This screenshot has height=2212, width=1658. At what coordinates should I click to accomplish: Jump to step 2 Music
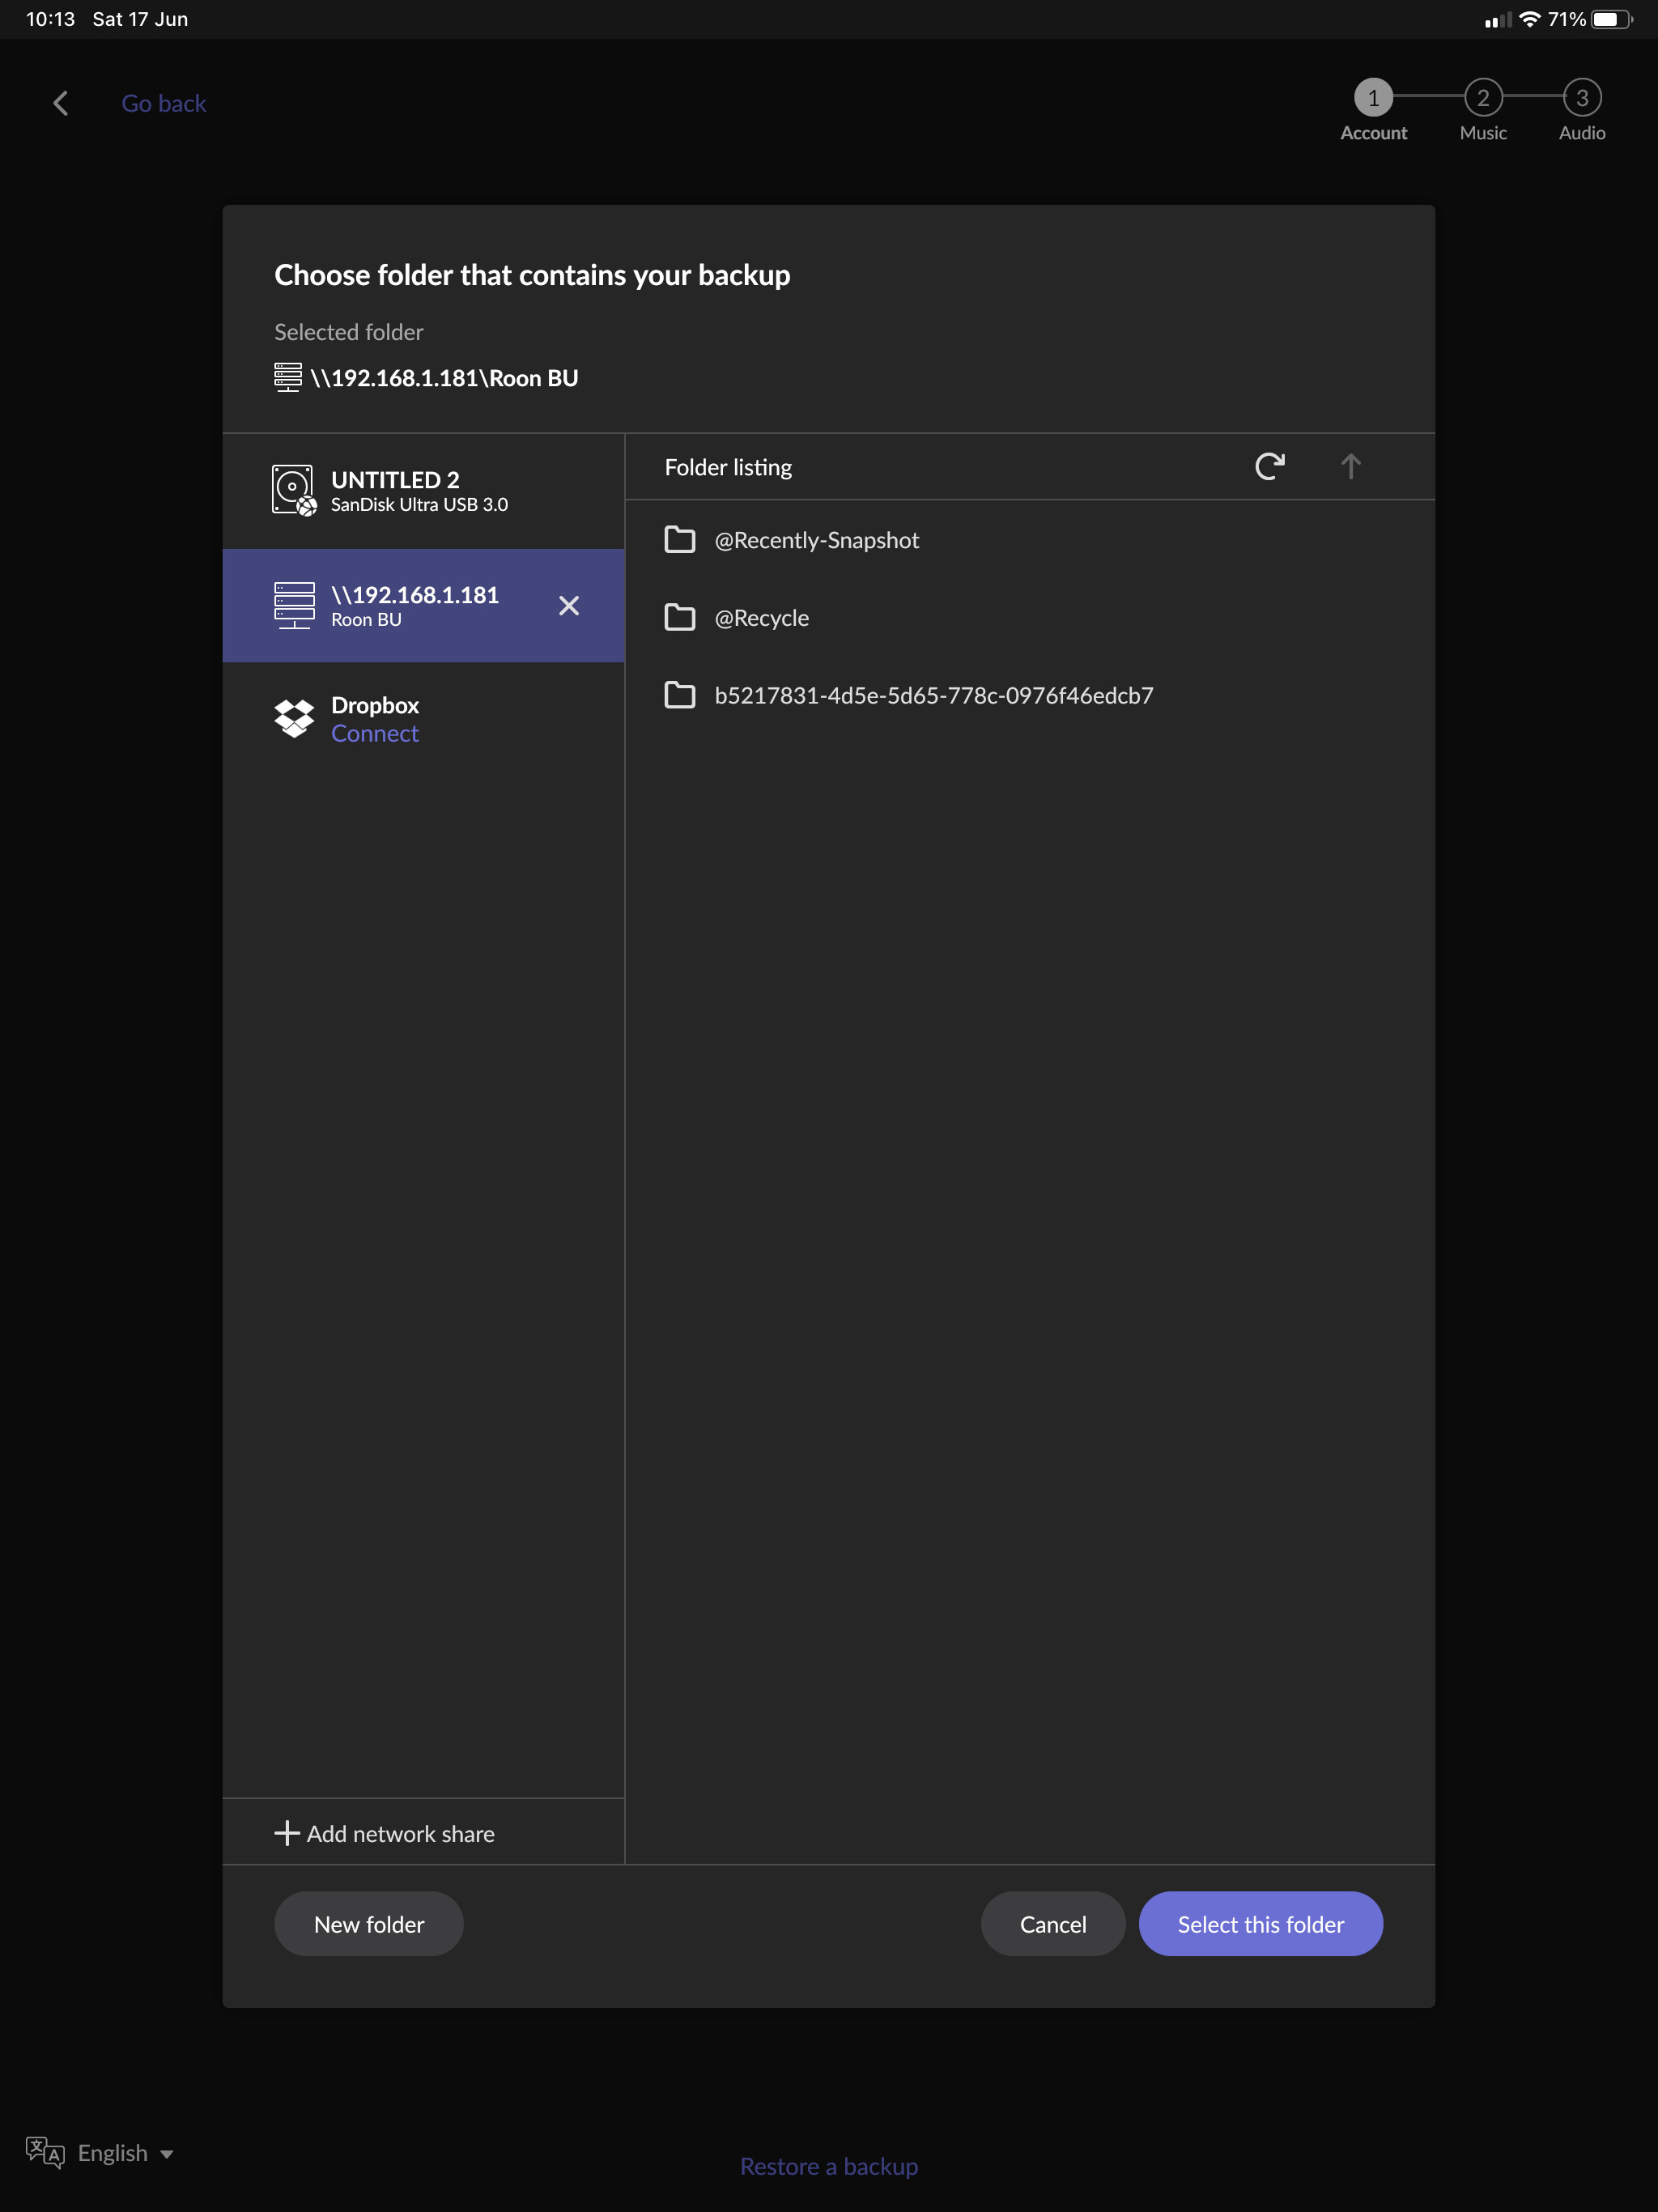click(x=1483, y=98)
